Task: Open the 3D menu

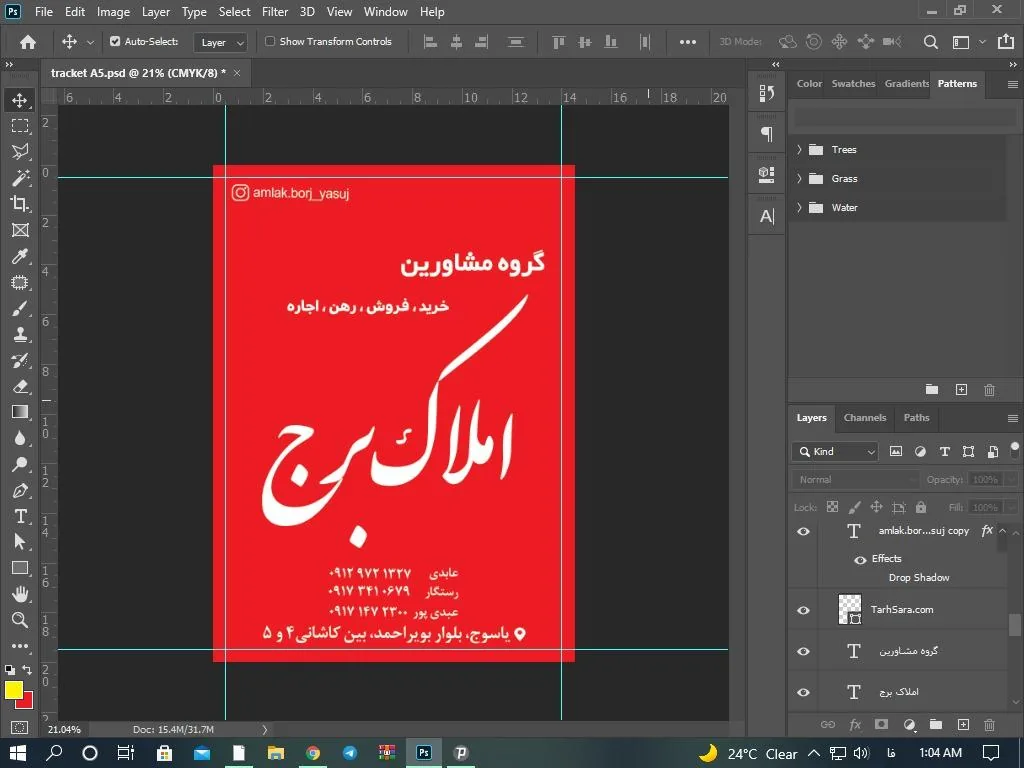Action: pyautogui.click(x=307, y=12)
